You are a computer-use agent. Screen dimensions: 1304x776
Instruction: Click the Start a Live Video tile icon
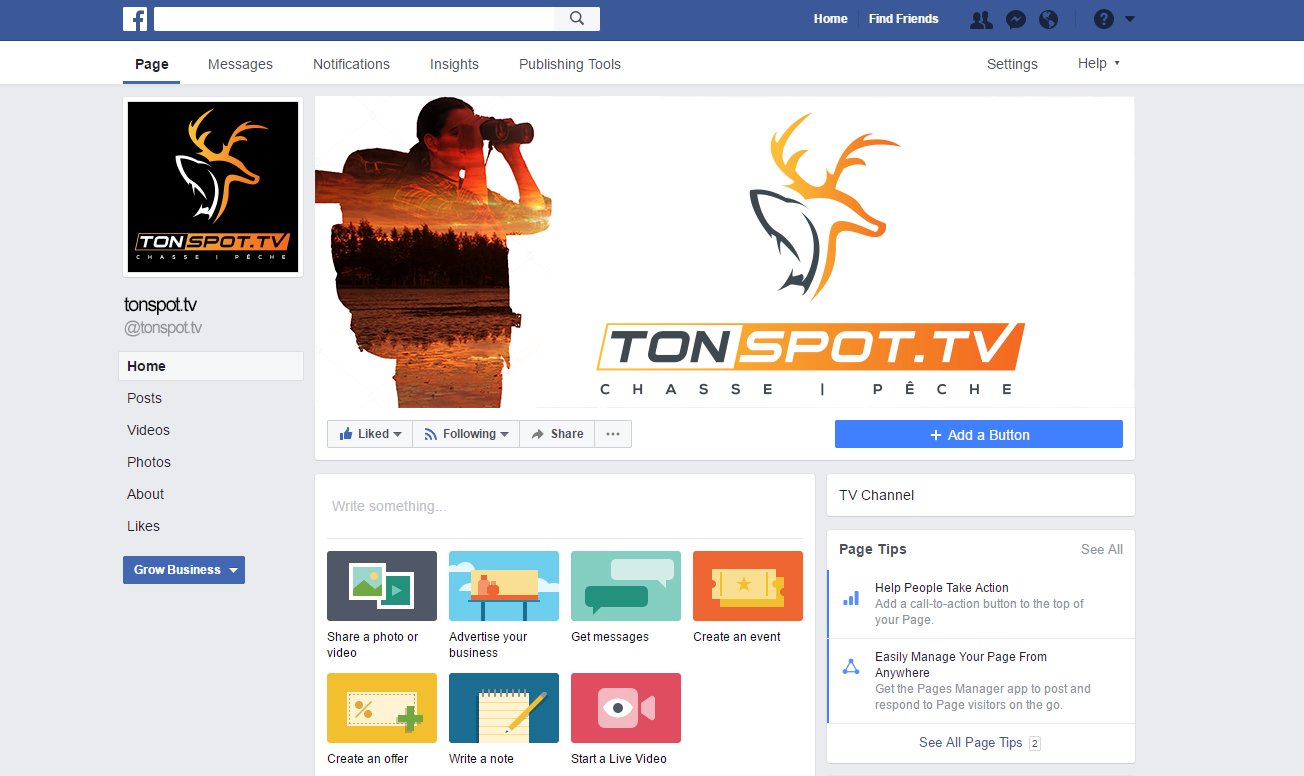coord(626,708)
